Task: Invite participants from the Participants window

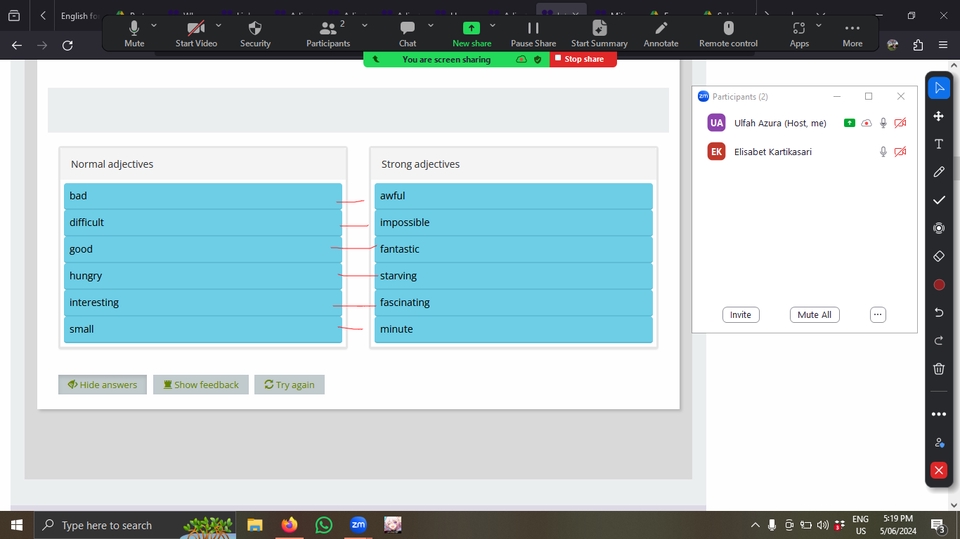Action: (740, 315)
